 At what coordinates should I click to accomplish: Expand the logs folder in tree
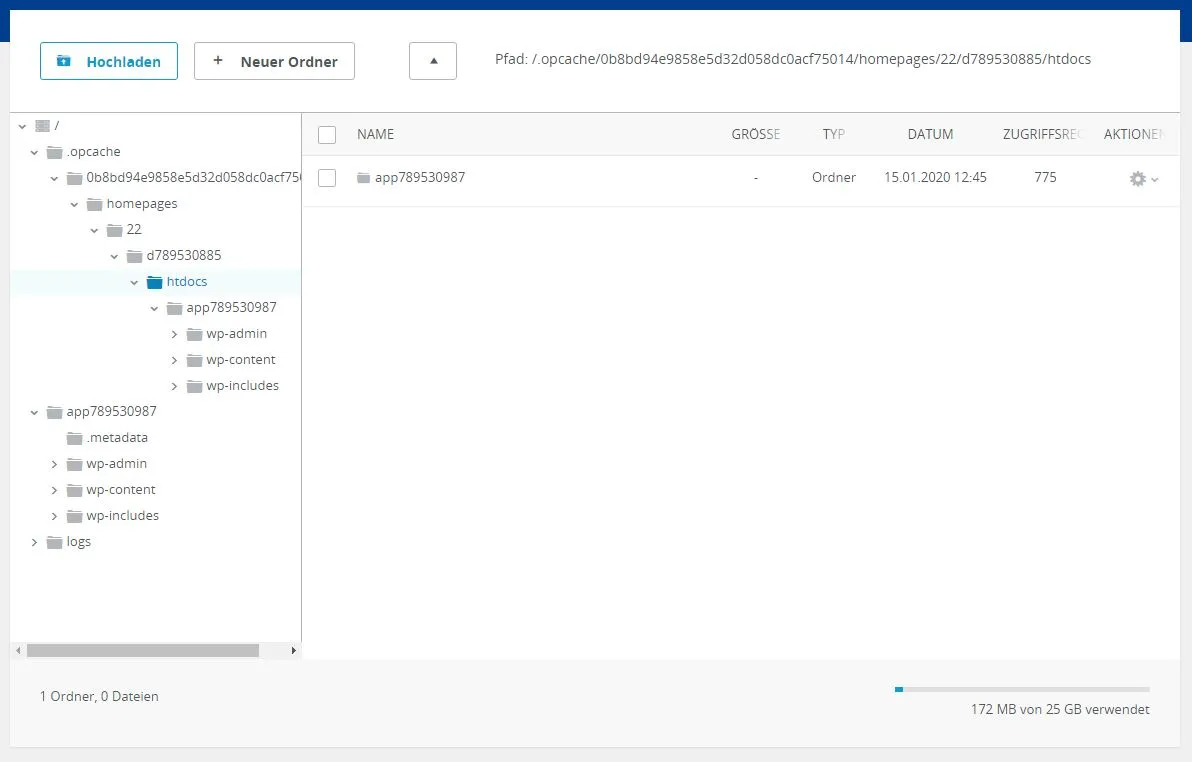click(34, 542)
